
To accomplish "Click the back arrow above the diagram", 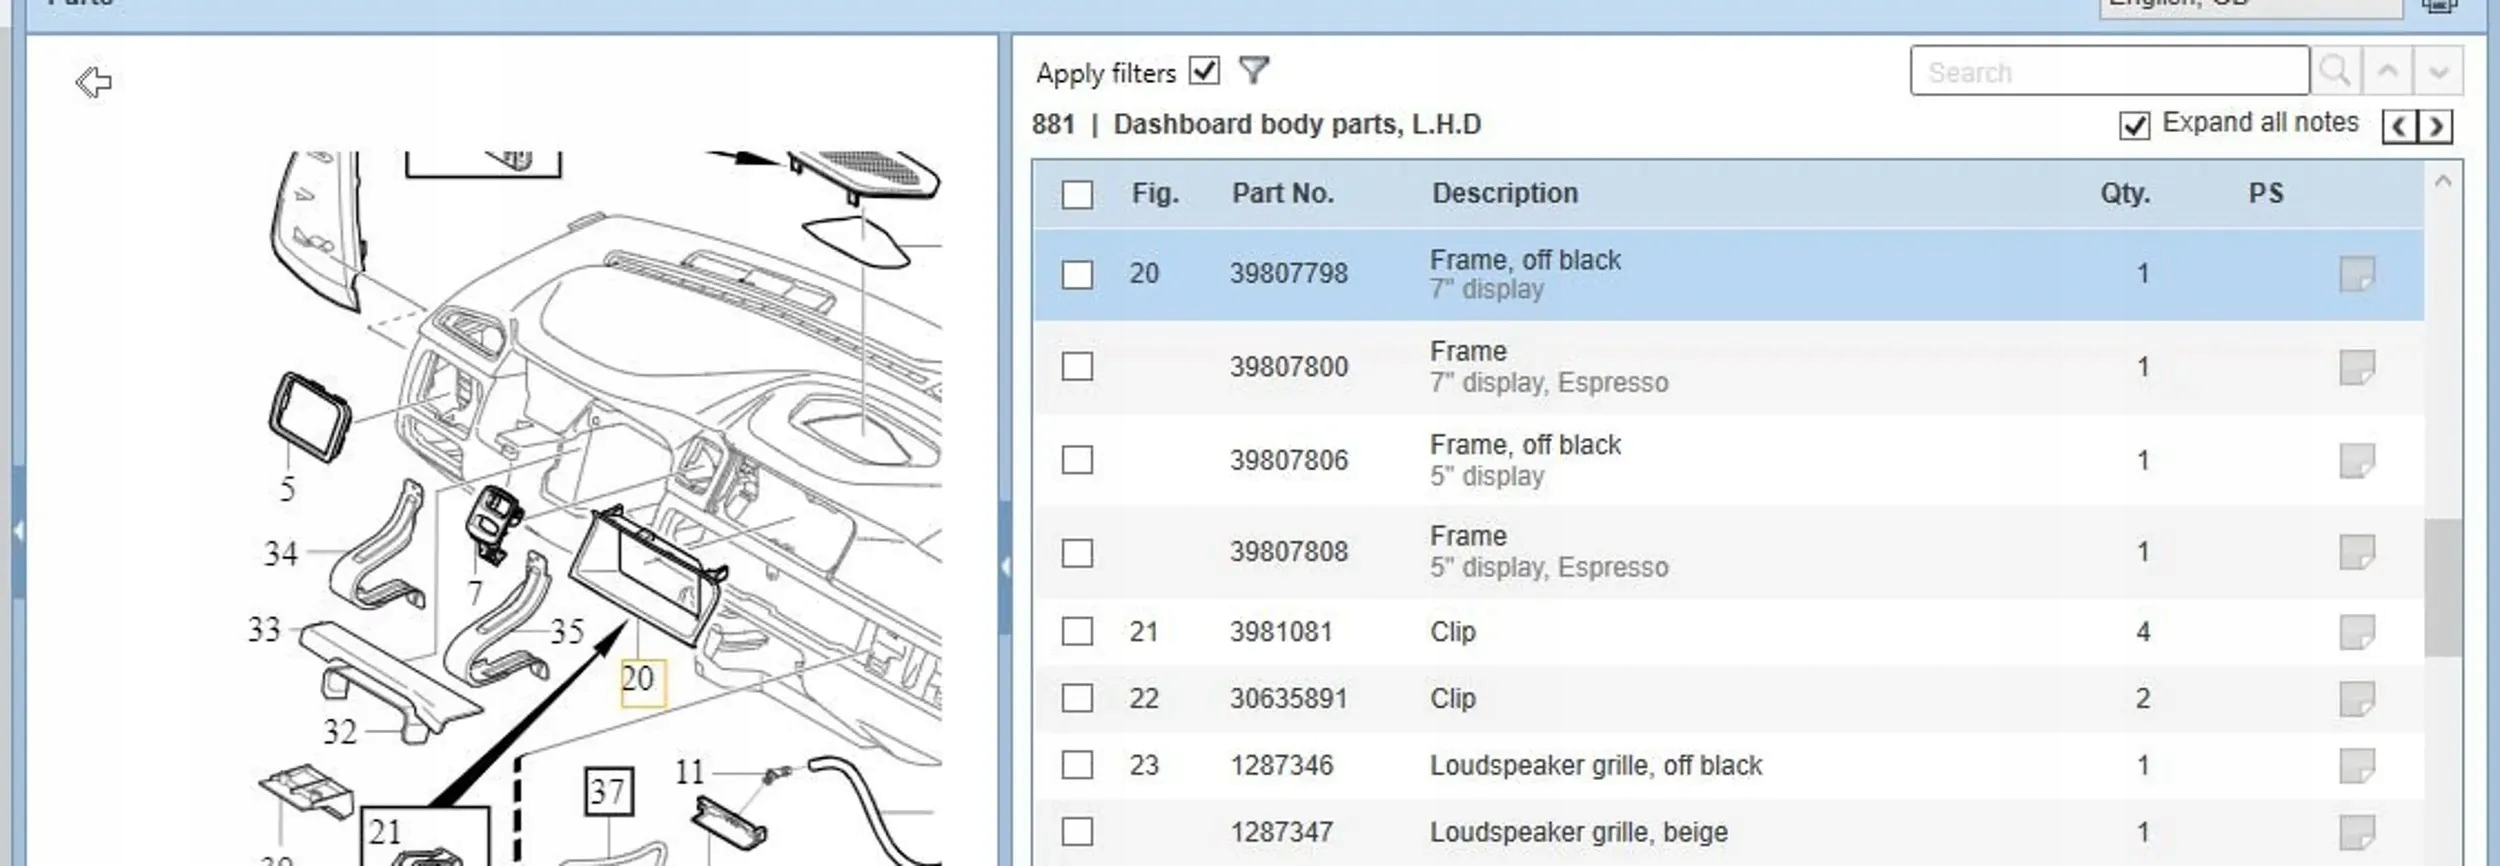I will coord(94,82).
